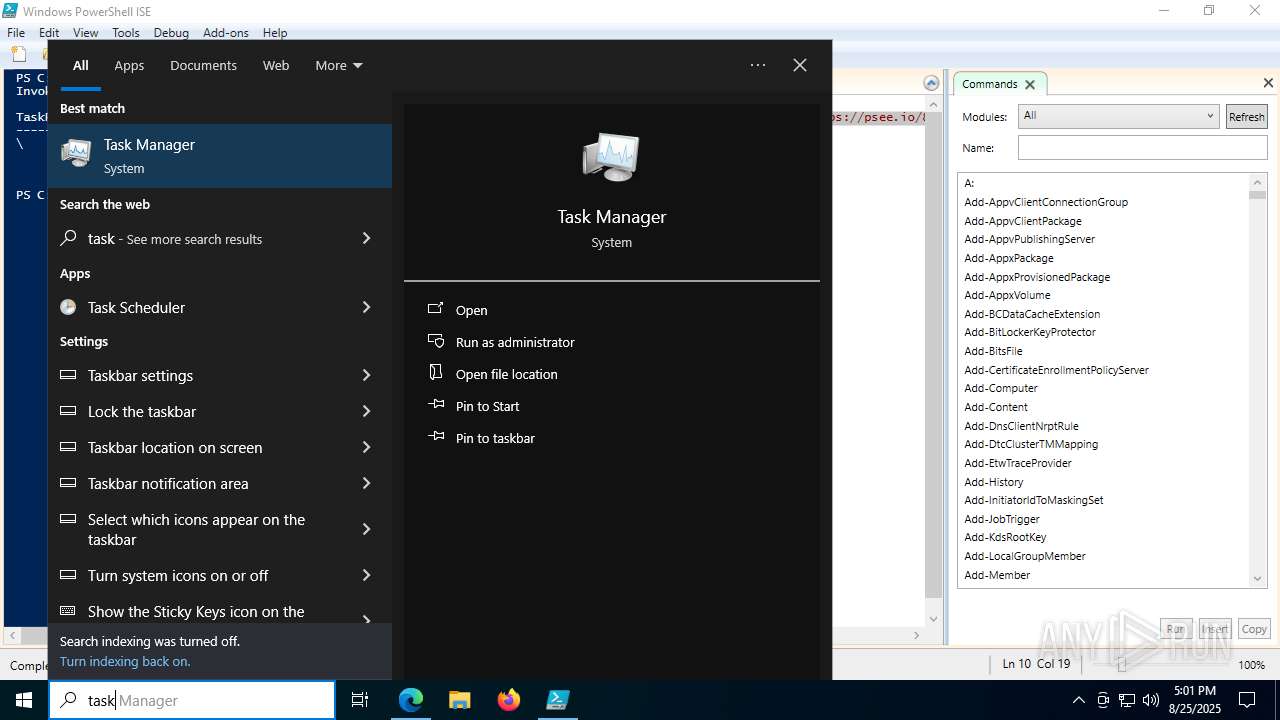Click the Pin to Start pin icon
The width and height of the screenshot is (1280, 720).
(x=435, y=405)
